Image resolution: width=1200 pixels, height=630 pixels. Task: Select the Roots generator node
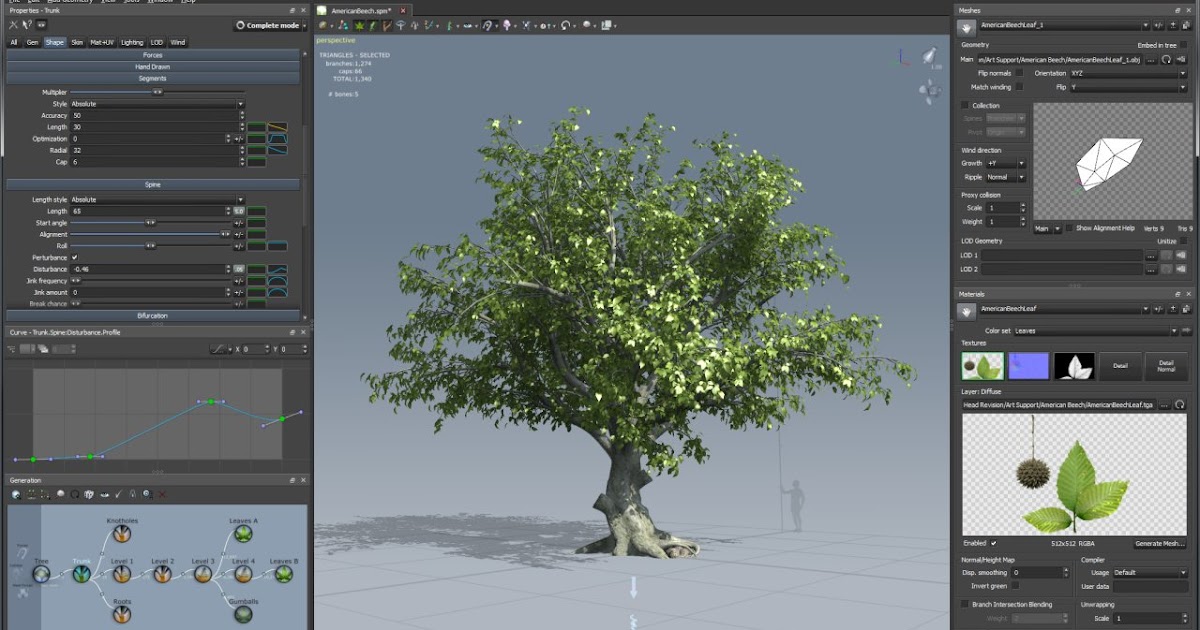pos(121,615)
